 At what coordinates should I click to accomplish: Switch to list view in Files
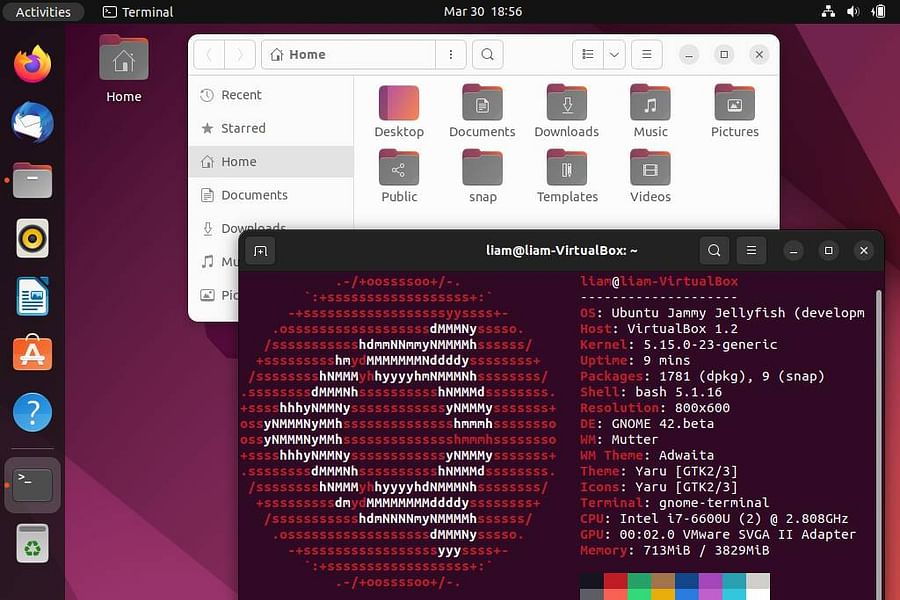(x=588, y=54)
